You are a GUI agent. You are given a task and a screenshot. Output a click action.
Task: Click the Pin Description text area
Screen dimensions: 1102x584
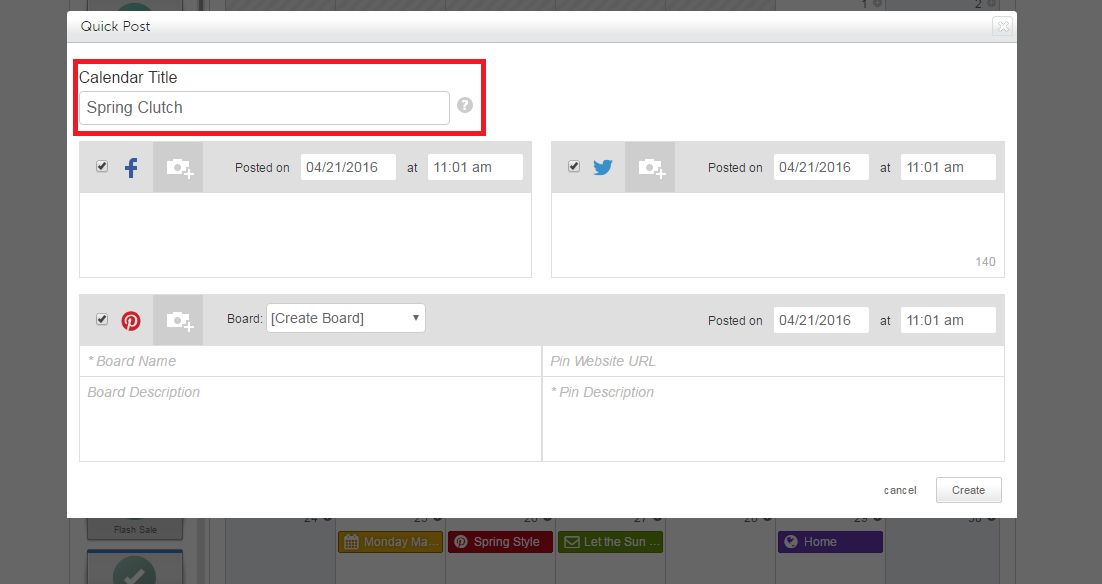773,420
